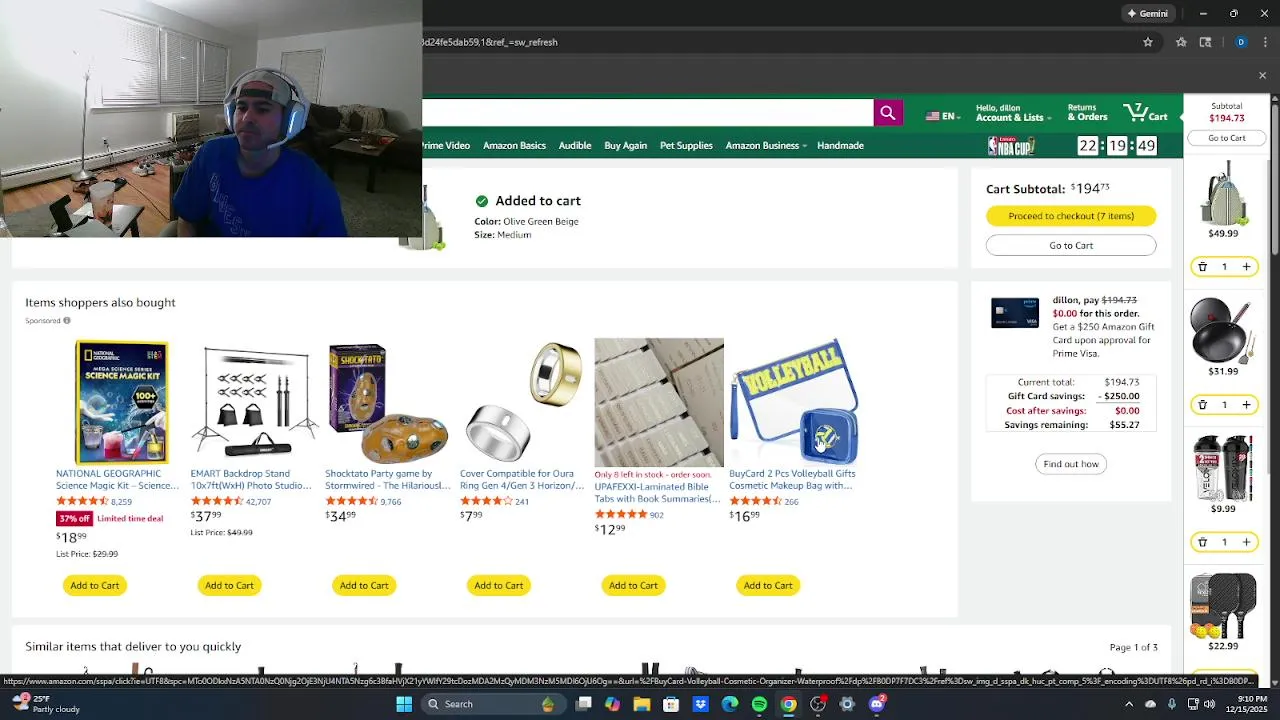This screenshot has width=1280, height=720.
Task: Open Windows Start menu
Action: (404, 704)
